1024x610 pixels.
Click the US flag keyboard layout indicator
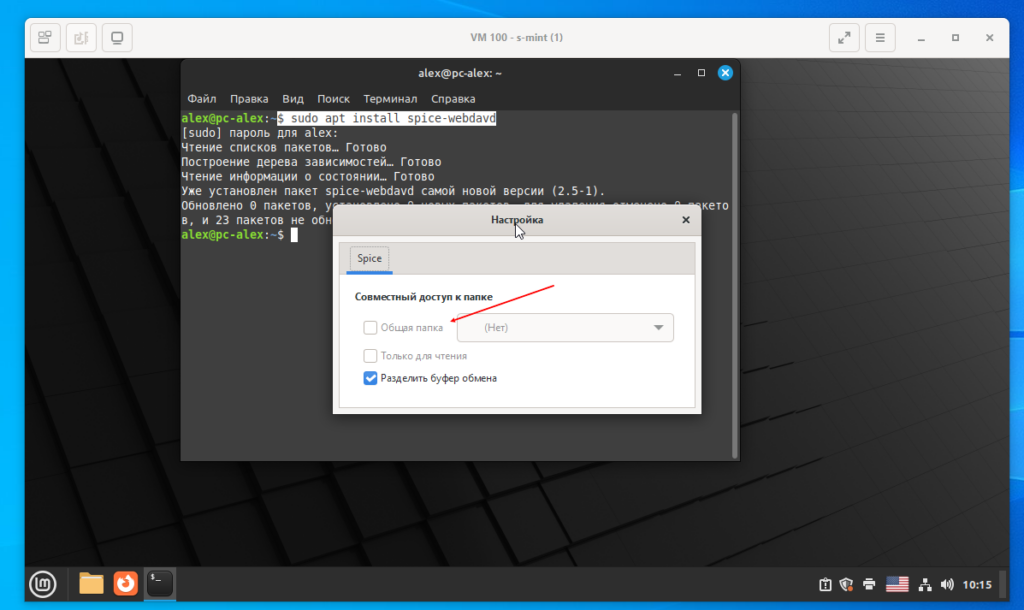pyautogui.click(x=897, y=585)
